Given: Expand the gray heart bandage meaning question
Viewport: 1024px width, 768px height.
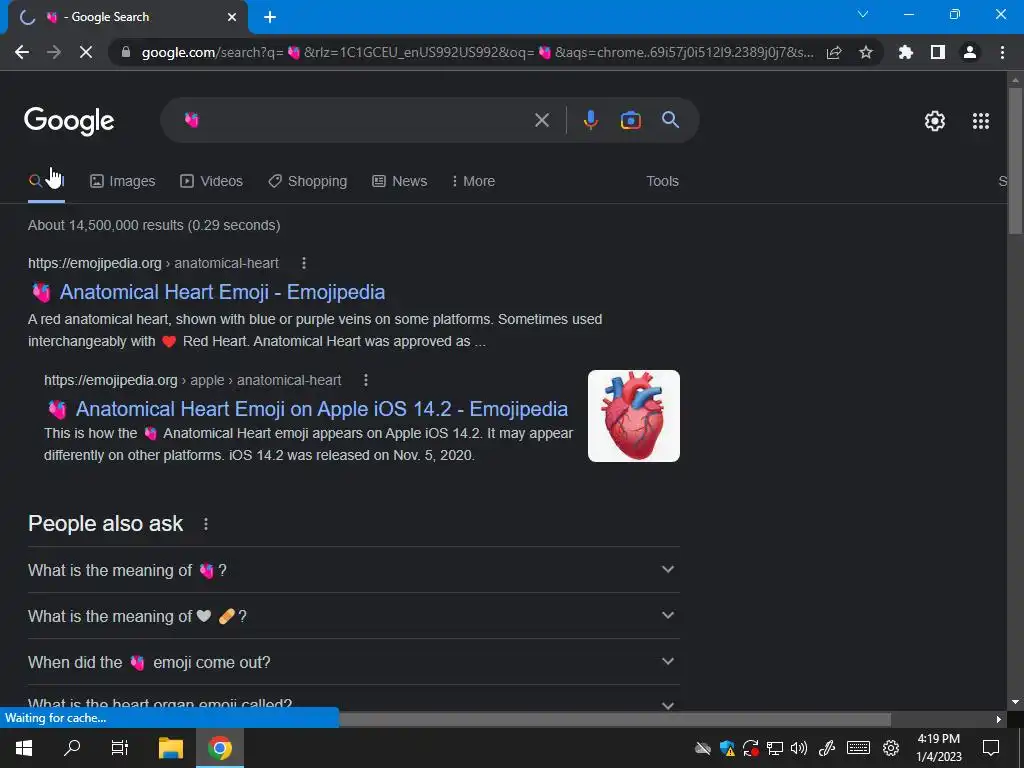Looking at the screenshot, I should coord(353,616).
